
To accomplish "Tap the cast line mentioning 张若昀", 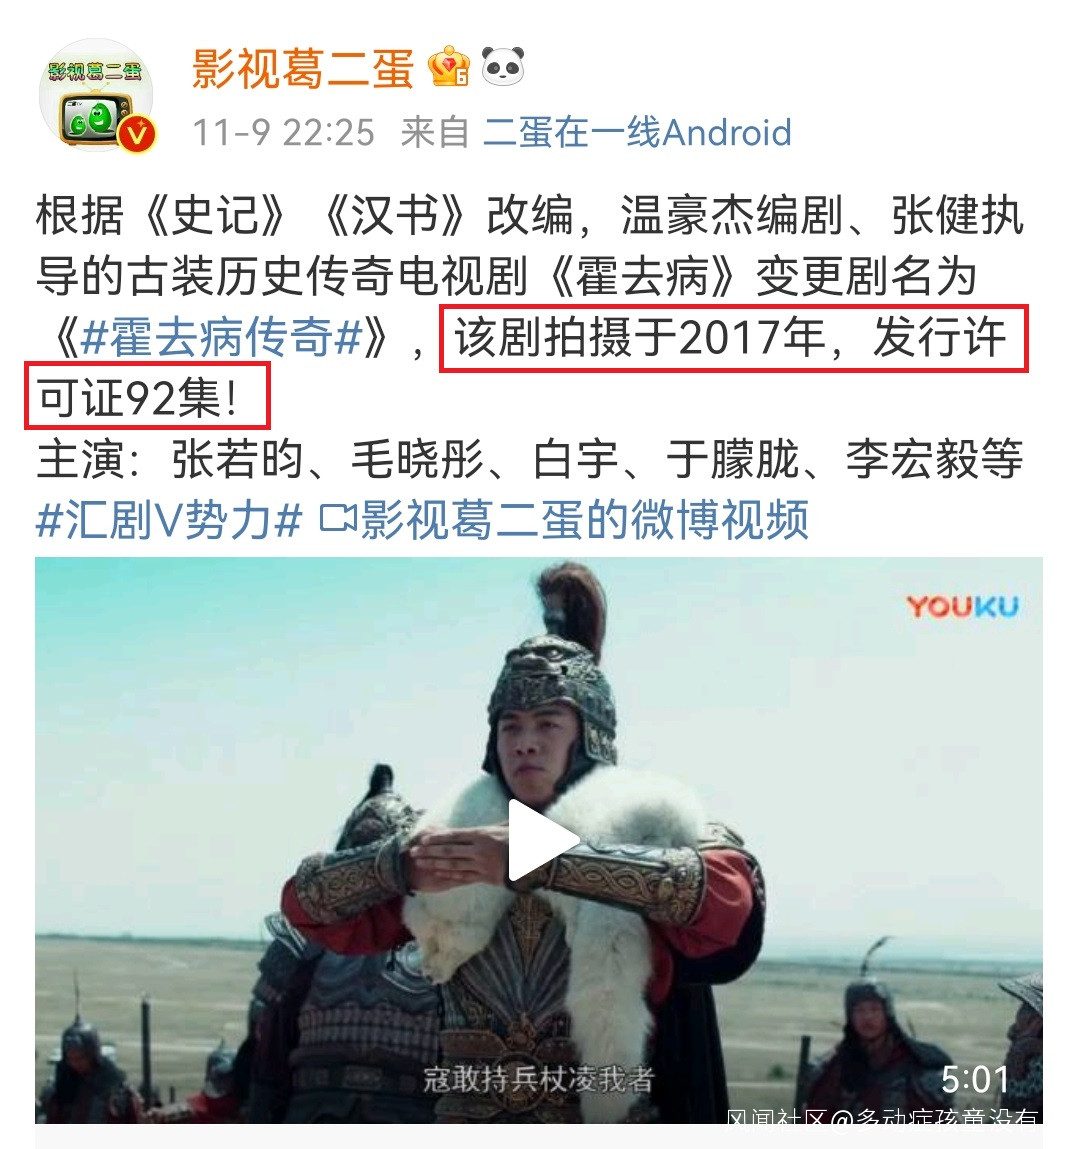I will tap(529, 459).
